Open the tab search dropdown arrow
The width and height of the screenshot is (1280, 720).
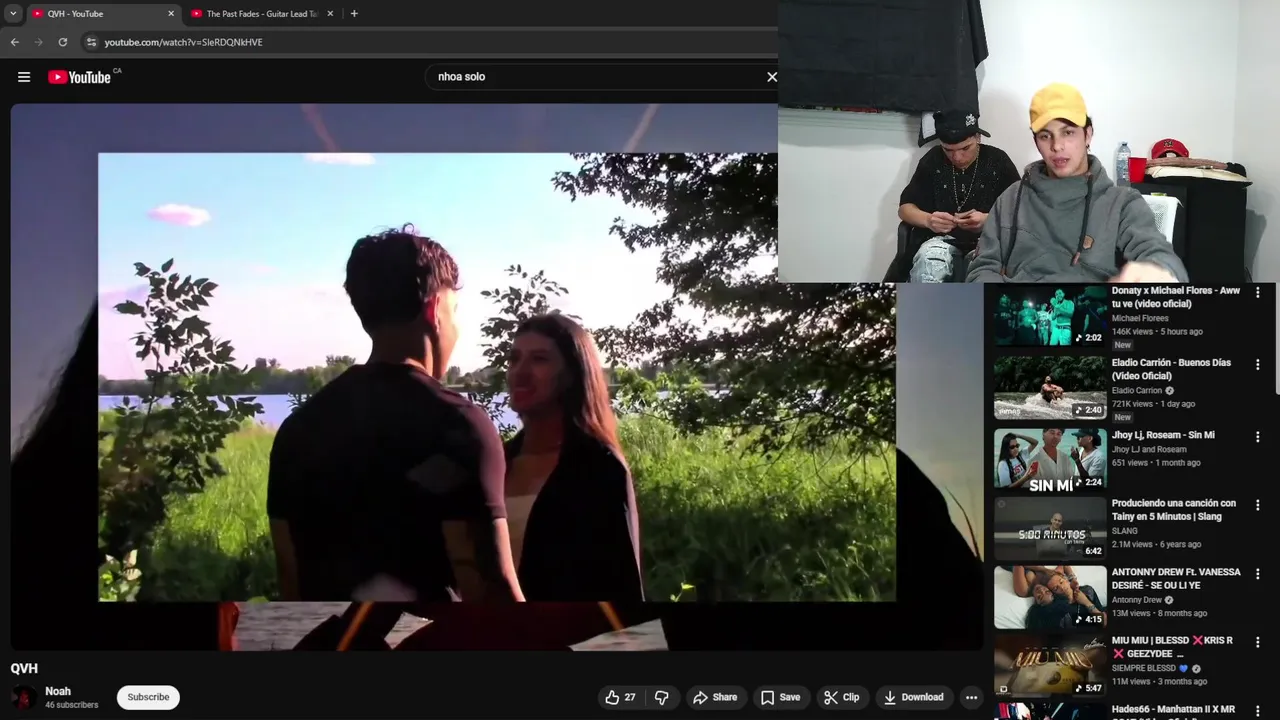(13, 14)
